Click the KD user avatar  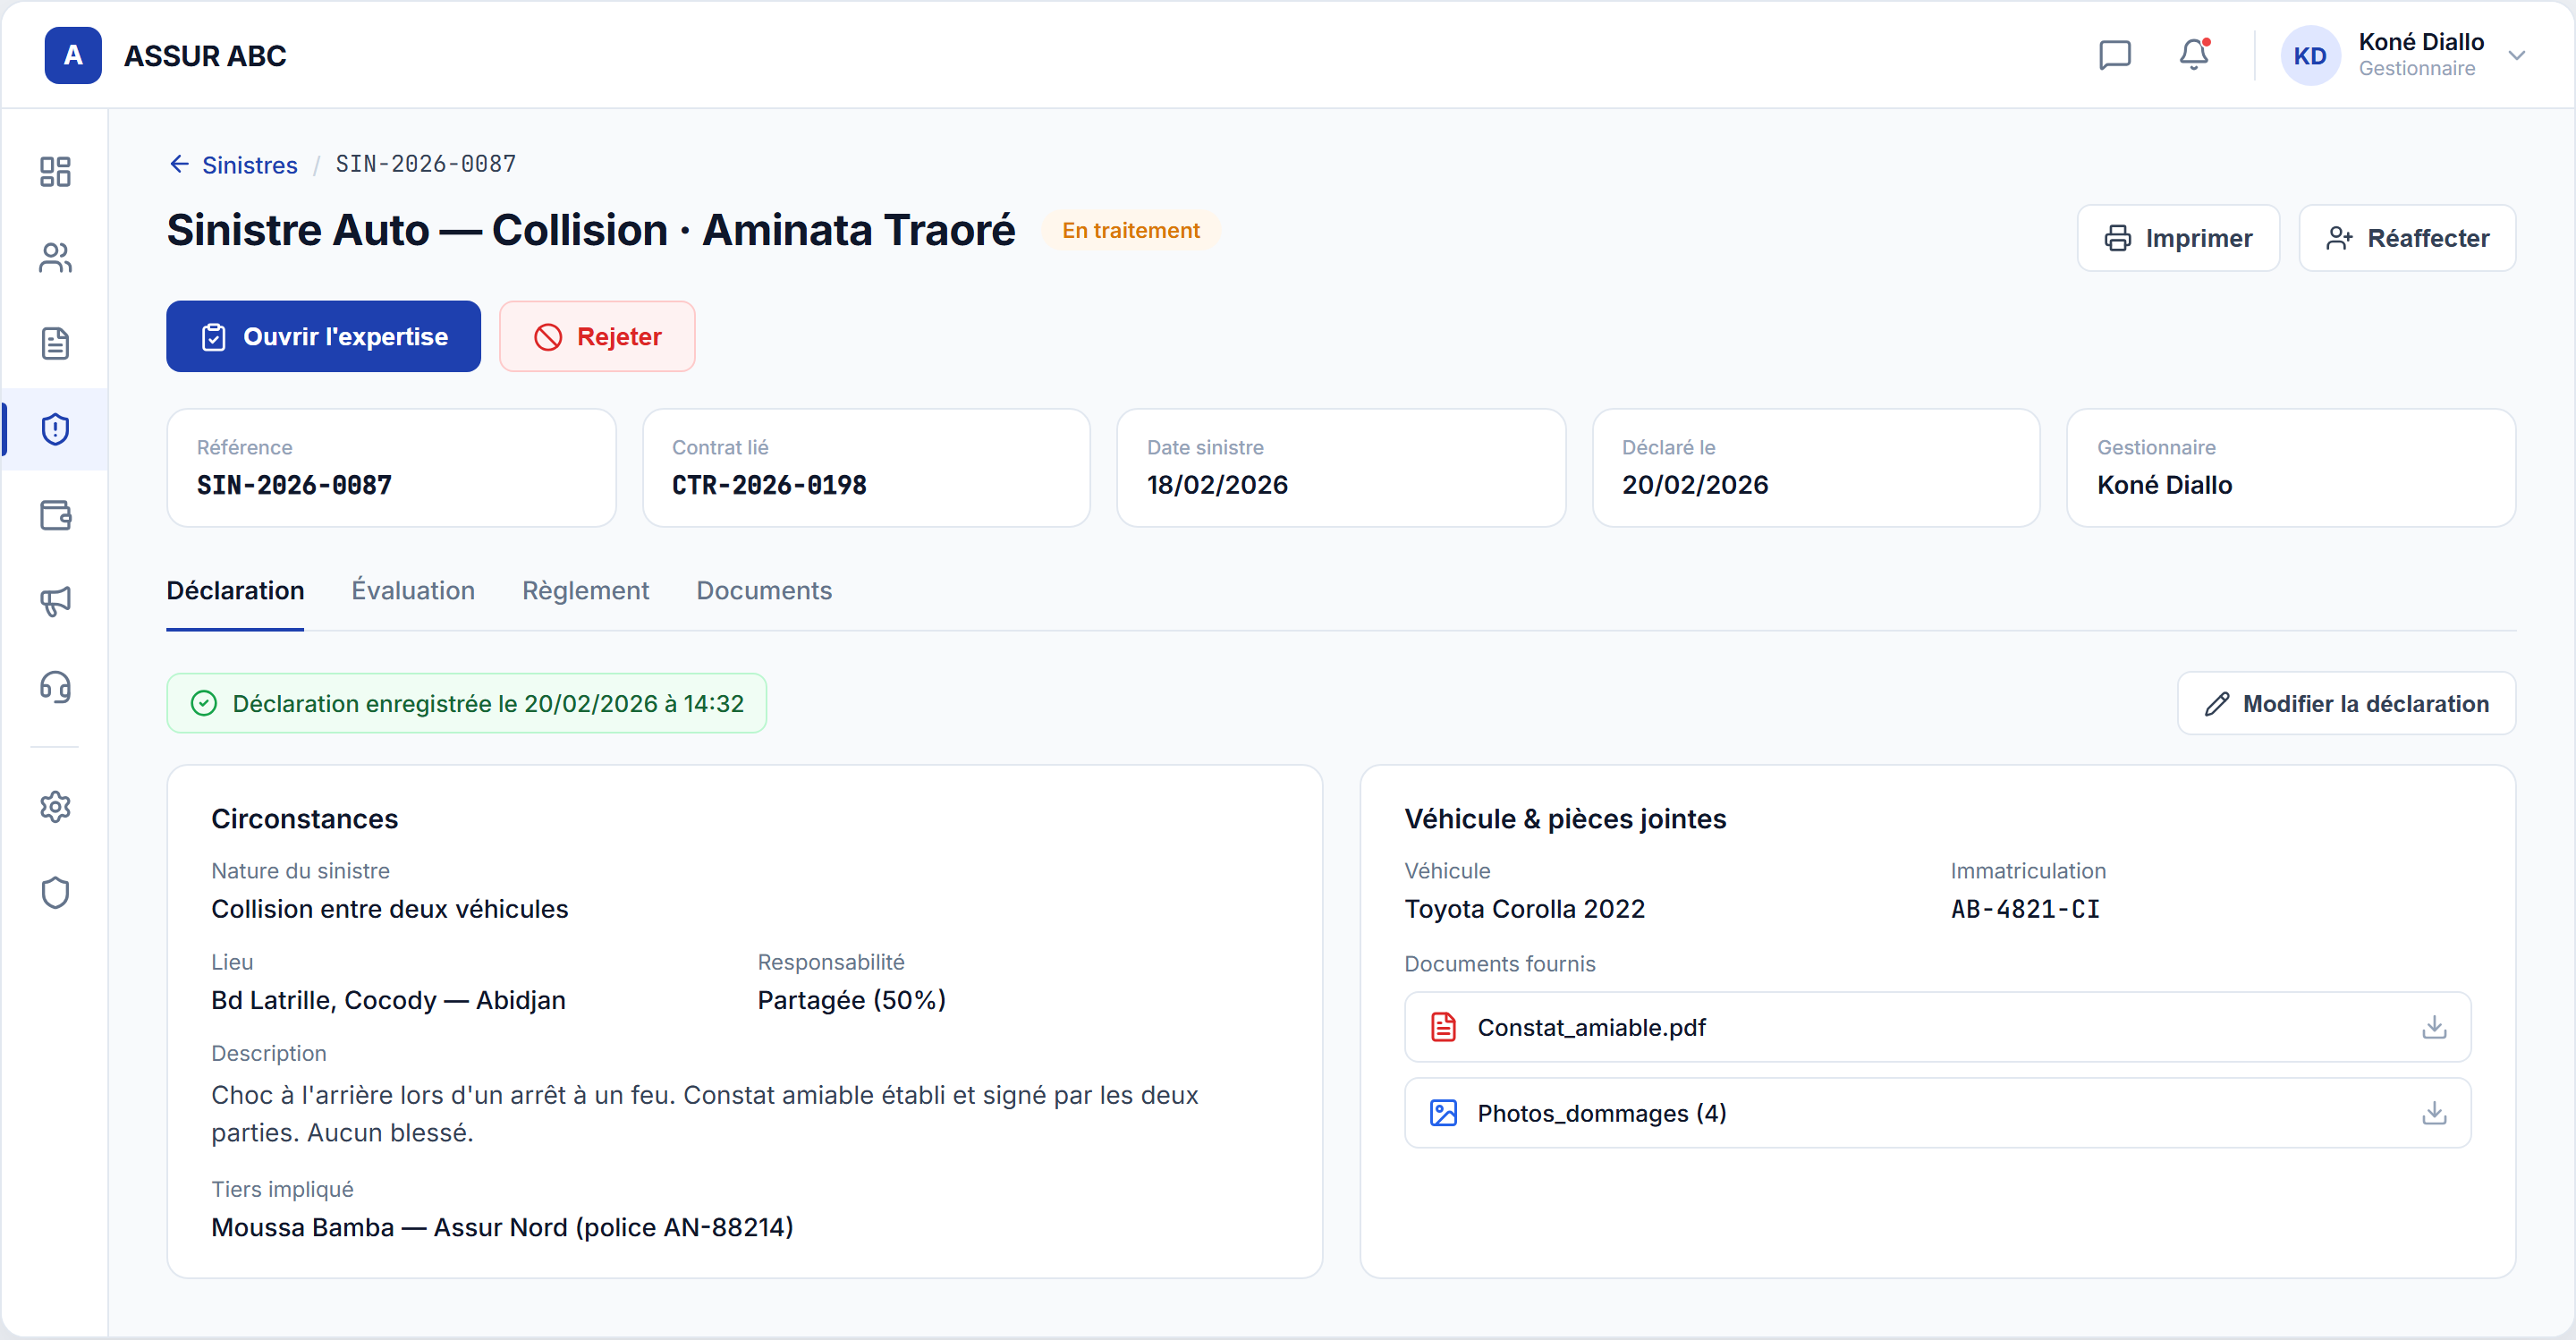(x=2310, y=55)
